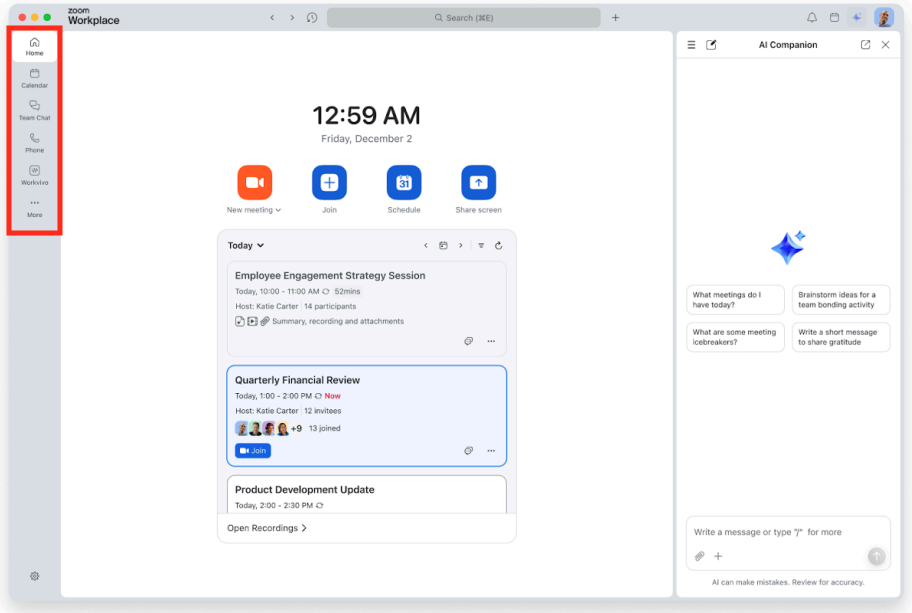
Task: Open Team Chat from the sidebar
Action: click(34, 111)
